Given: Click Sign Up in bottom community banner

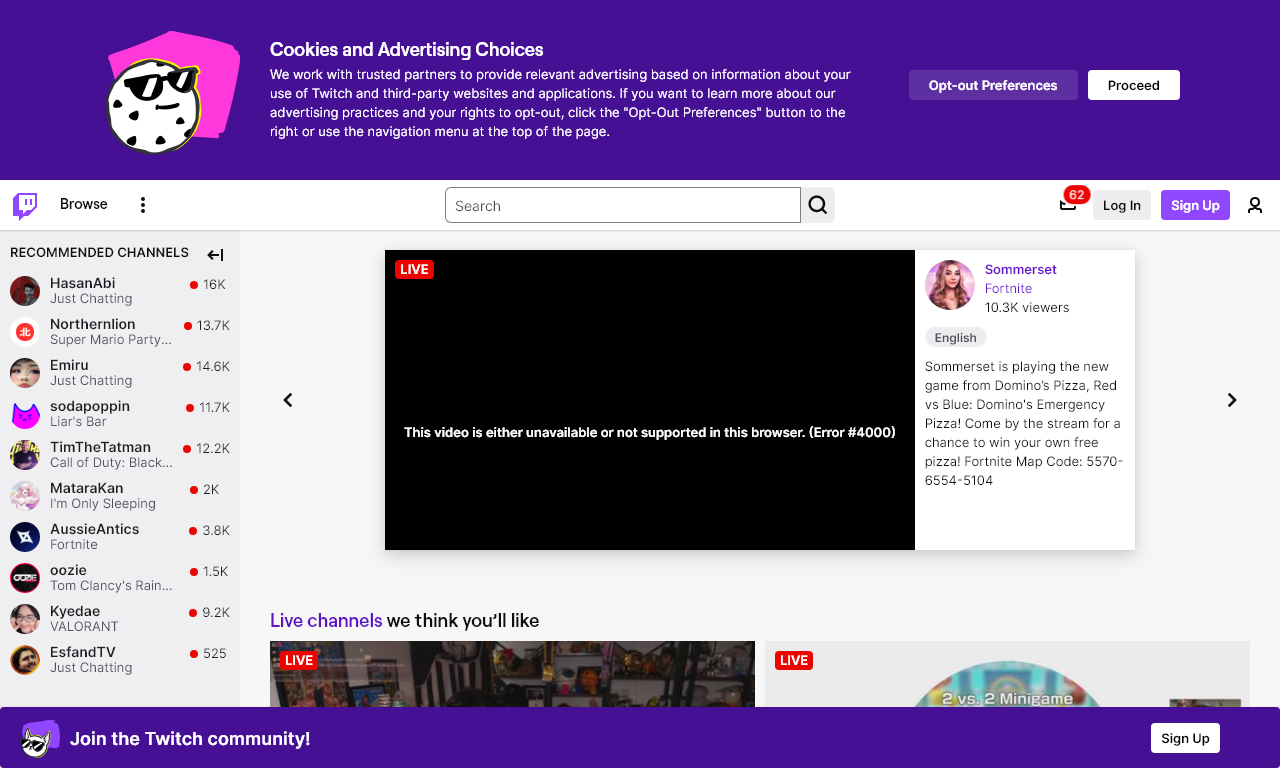Looking at the screenshot, I should 1185,738.
